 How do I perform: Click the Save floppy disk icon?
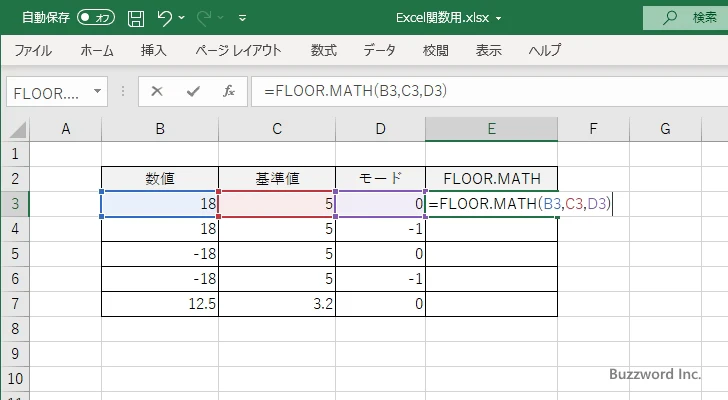point(136,18)
